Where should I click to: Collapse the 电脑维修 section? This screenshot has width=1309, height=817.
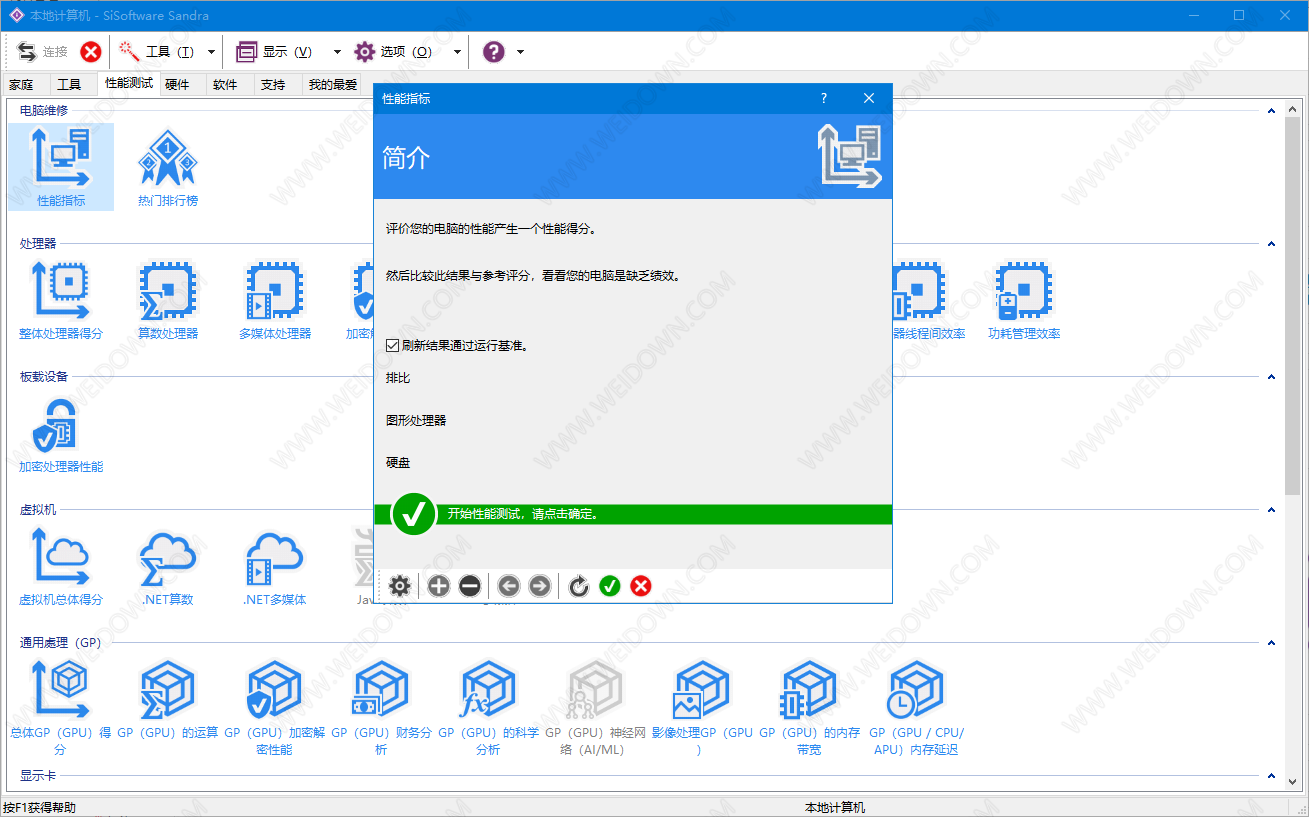1272,110
